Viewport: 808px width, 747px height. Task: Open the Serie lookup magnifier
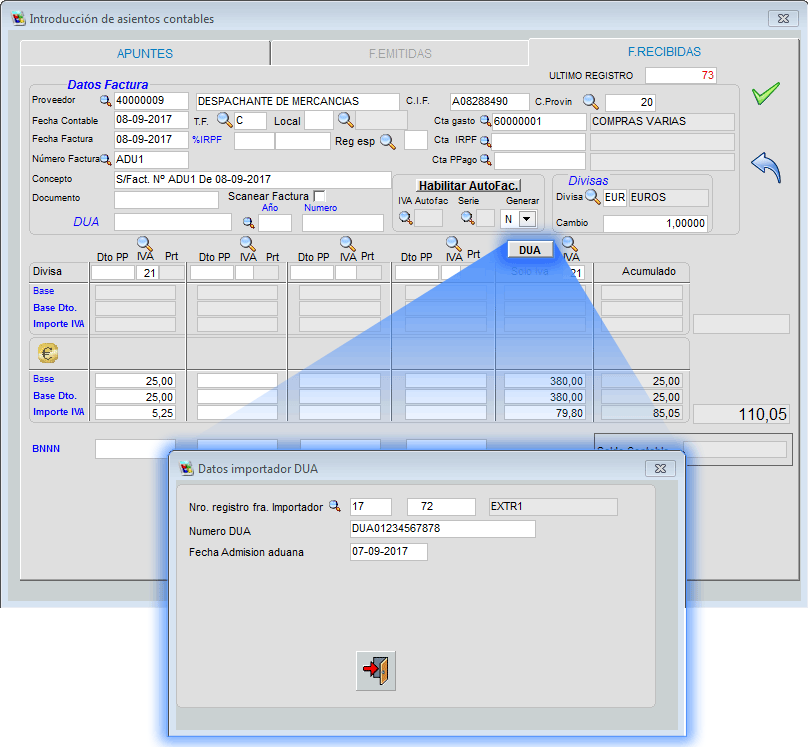point(468,218)
